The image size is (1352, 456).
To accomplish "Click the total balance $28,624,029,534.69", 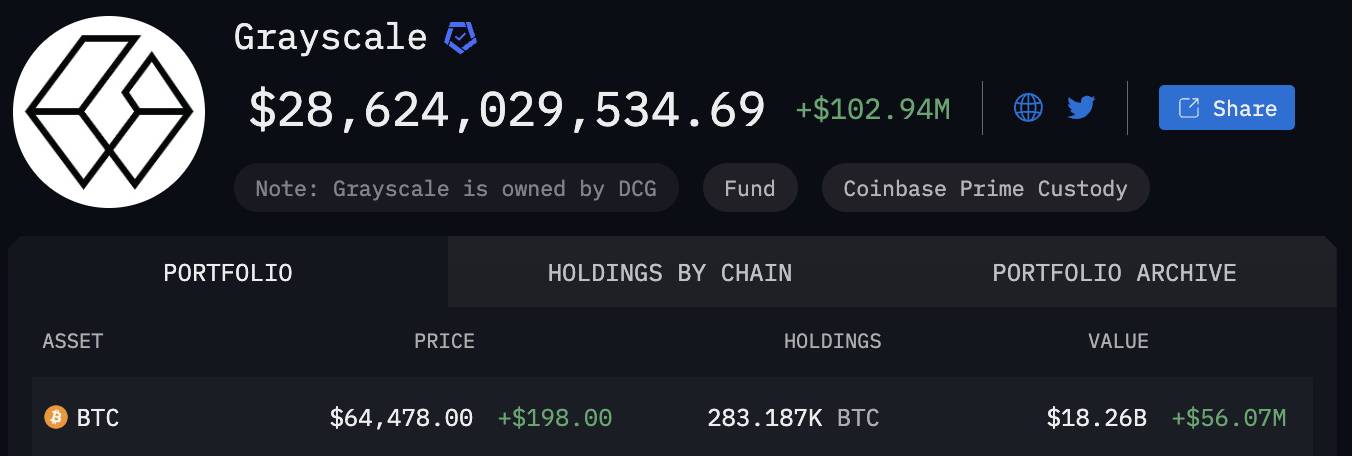I will (x=507, y=109).
